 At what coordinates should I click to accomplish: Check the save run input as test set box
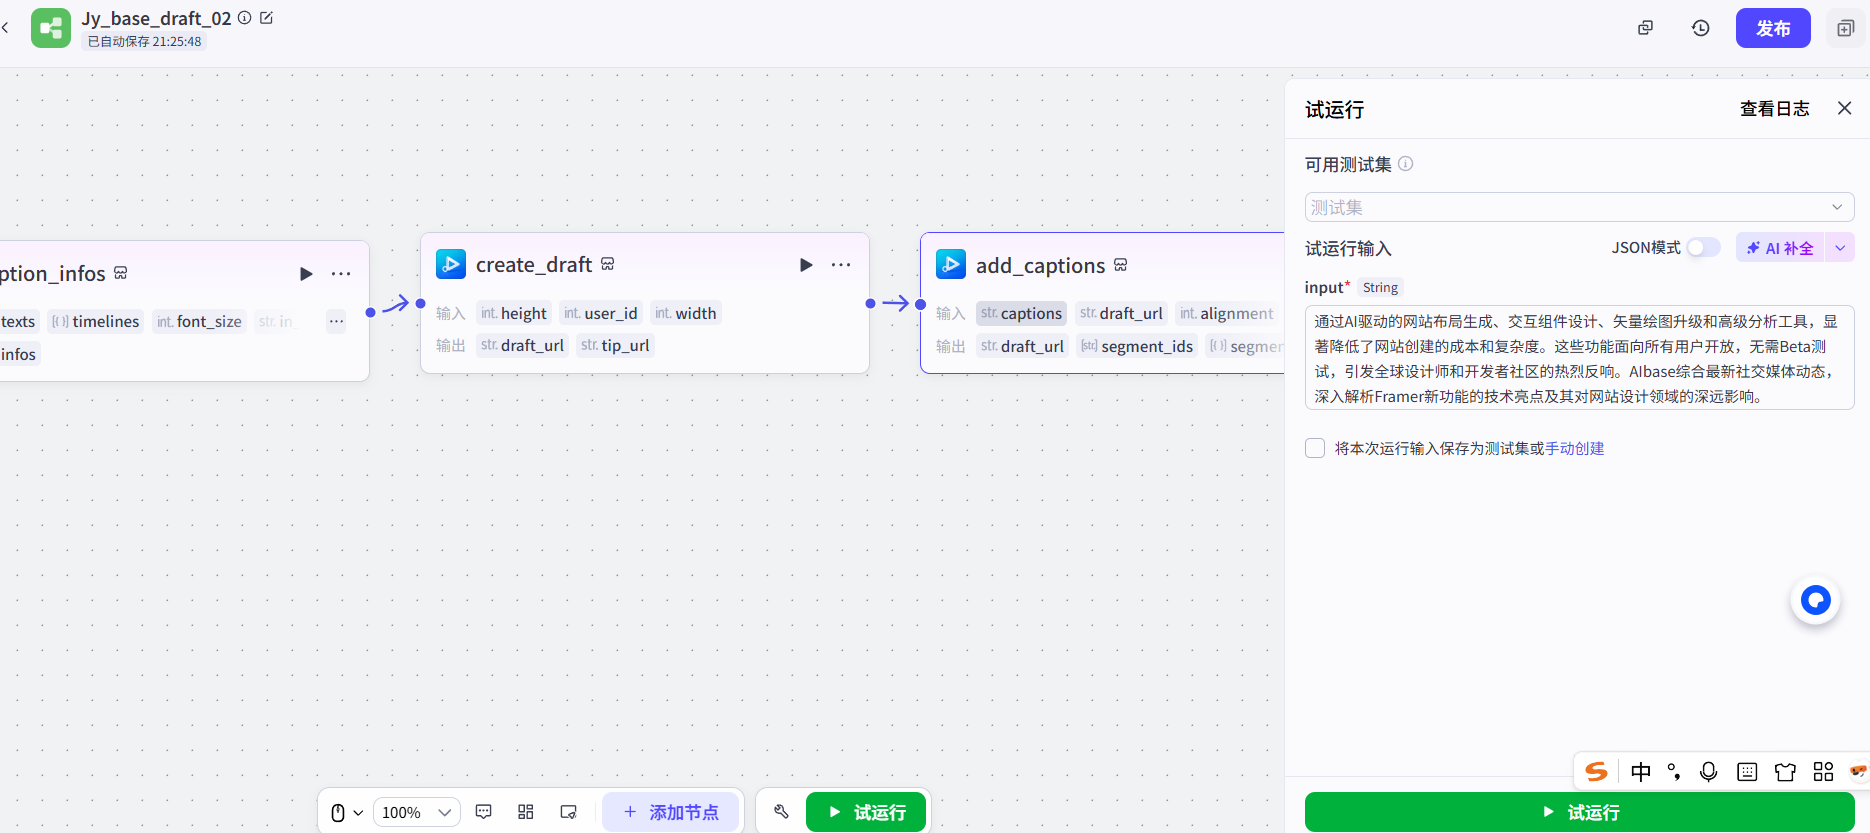pyautogui.click(x=1315, y=448)
